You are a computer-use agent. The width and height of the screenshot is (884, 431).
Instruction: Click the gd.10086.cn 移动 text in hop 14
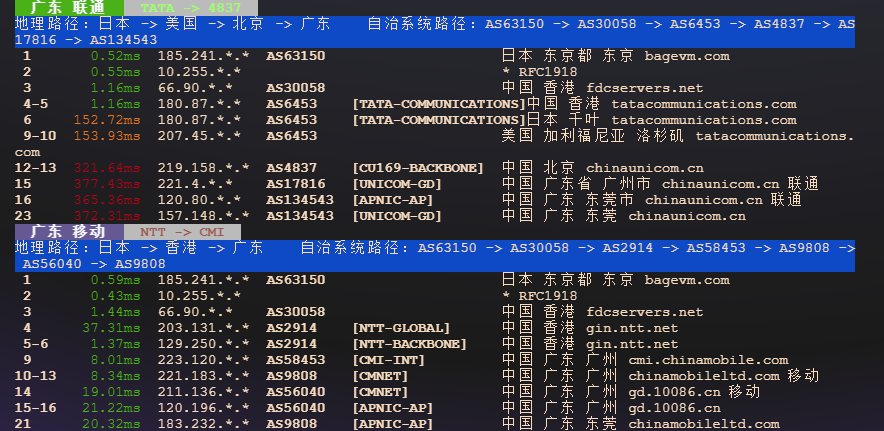click(695, 392)
